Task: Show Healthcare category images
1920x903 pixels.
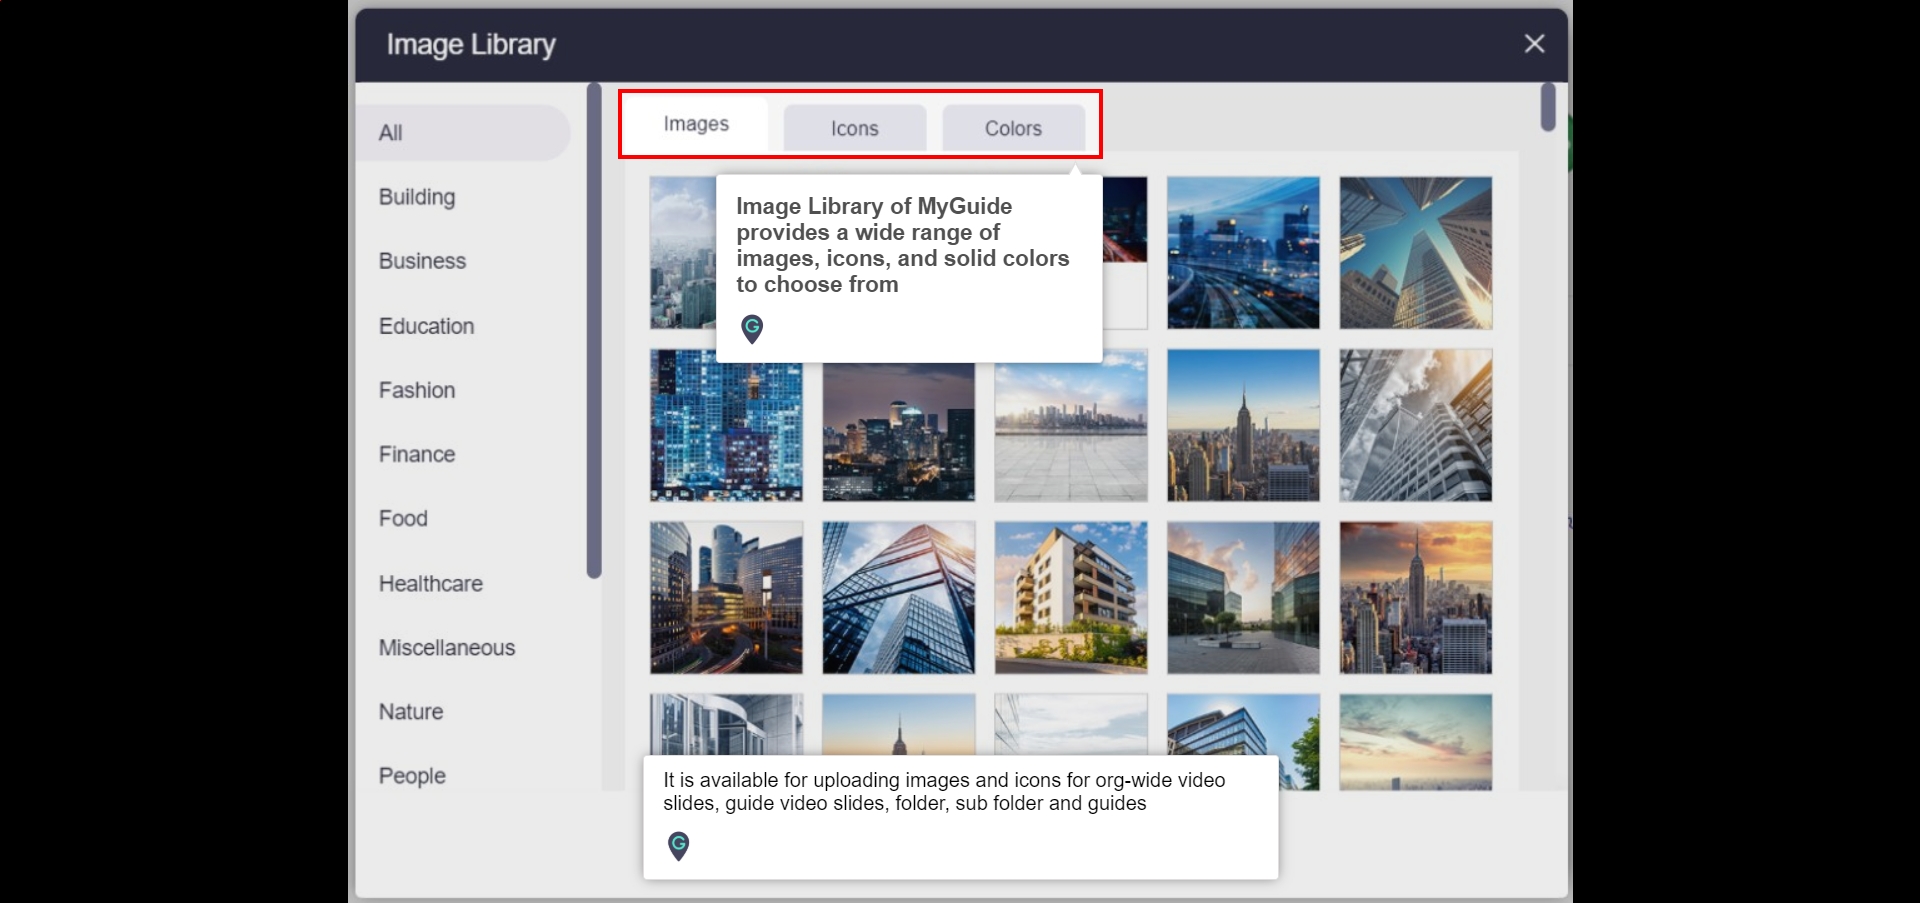Action: pos(431,583)
